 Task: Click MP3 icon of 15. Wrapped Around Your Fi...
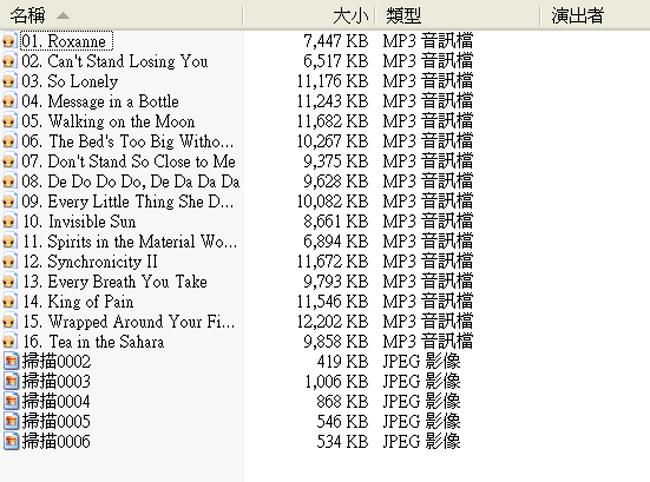coord(10,322)
